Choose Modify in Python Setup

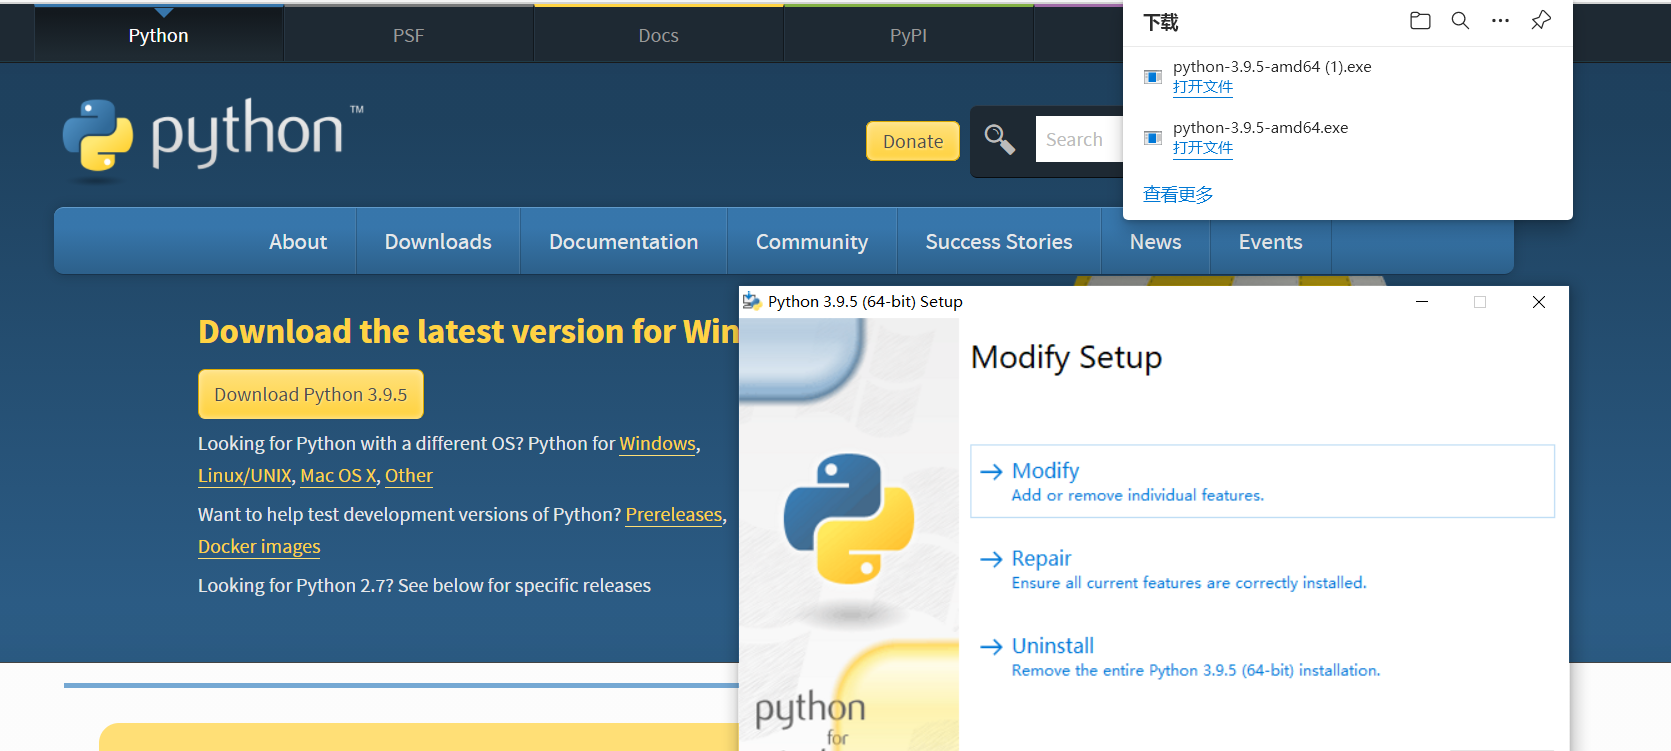click(1262, 481)
